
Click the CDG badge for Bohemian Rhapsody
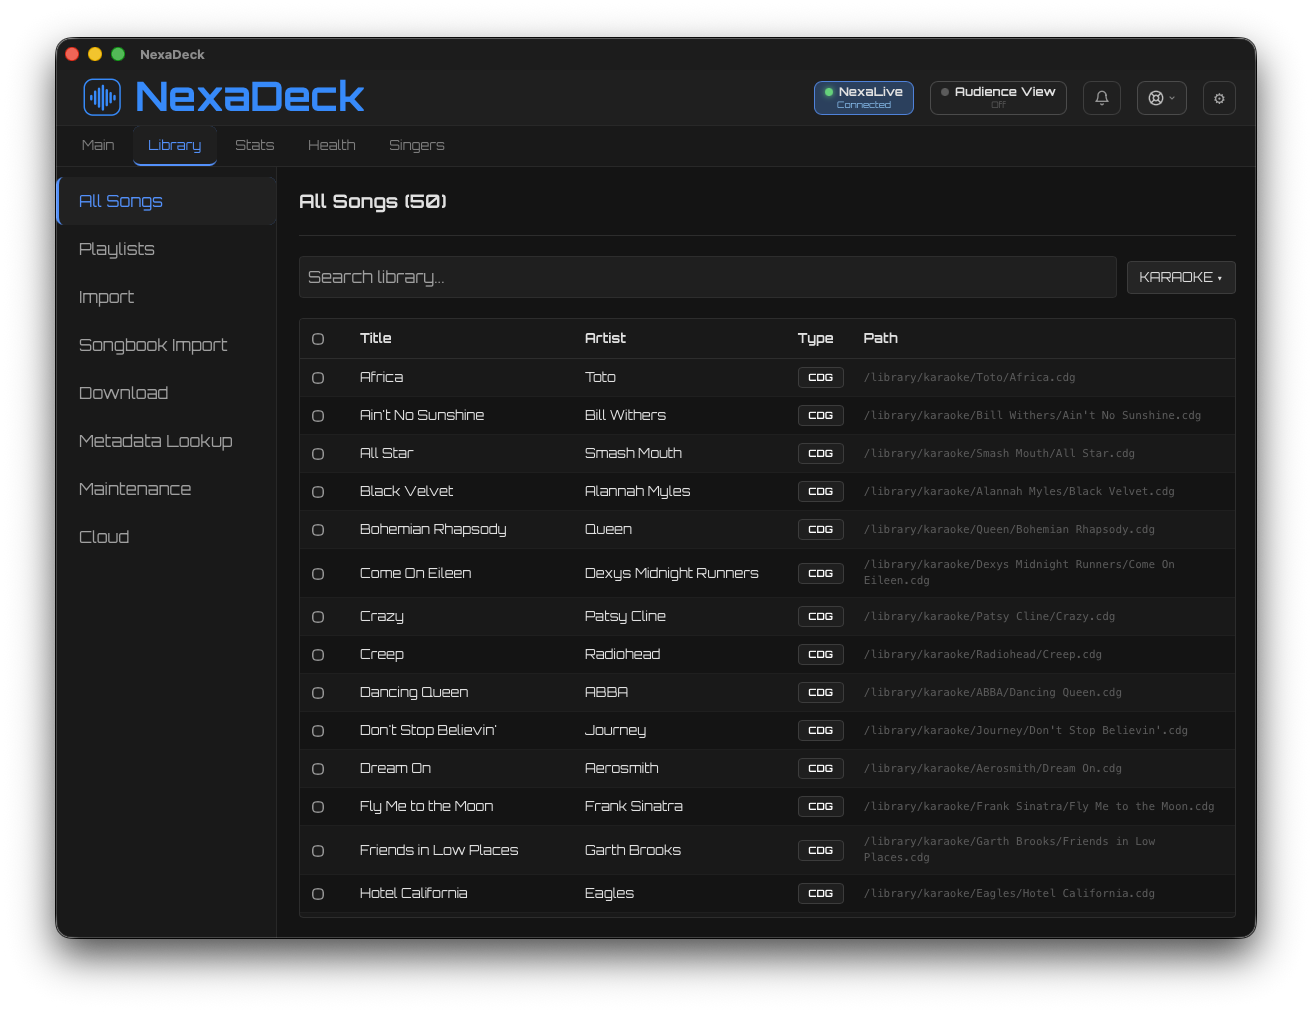pyautogui.click(x=820, y=529)
